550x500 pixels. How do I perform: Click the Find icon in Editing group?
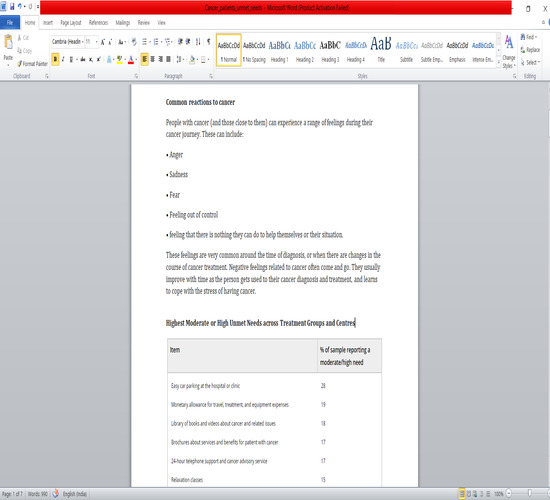[x=523, y=37]
